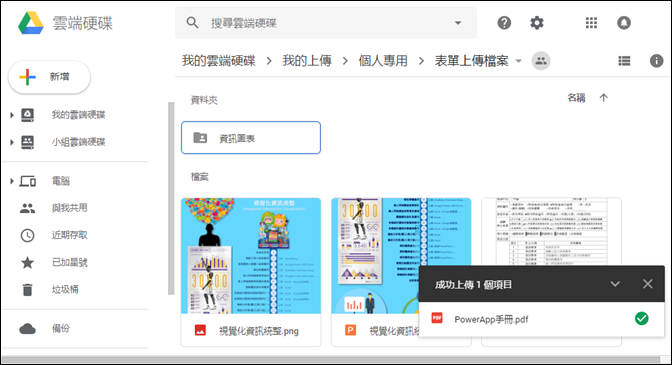The width and height of the screenshot is (672, 365).
Task: Open the help question mark icon
Action: (x=504, y=22)
